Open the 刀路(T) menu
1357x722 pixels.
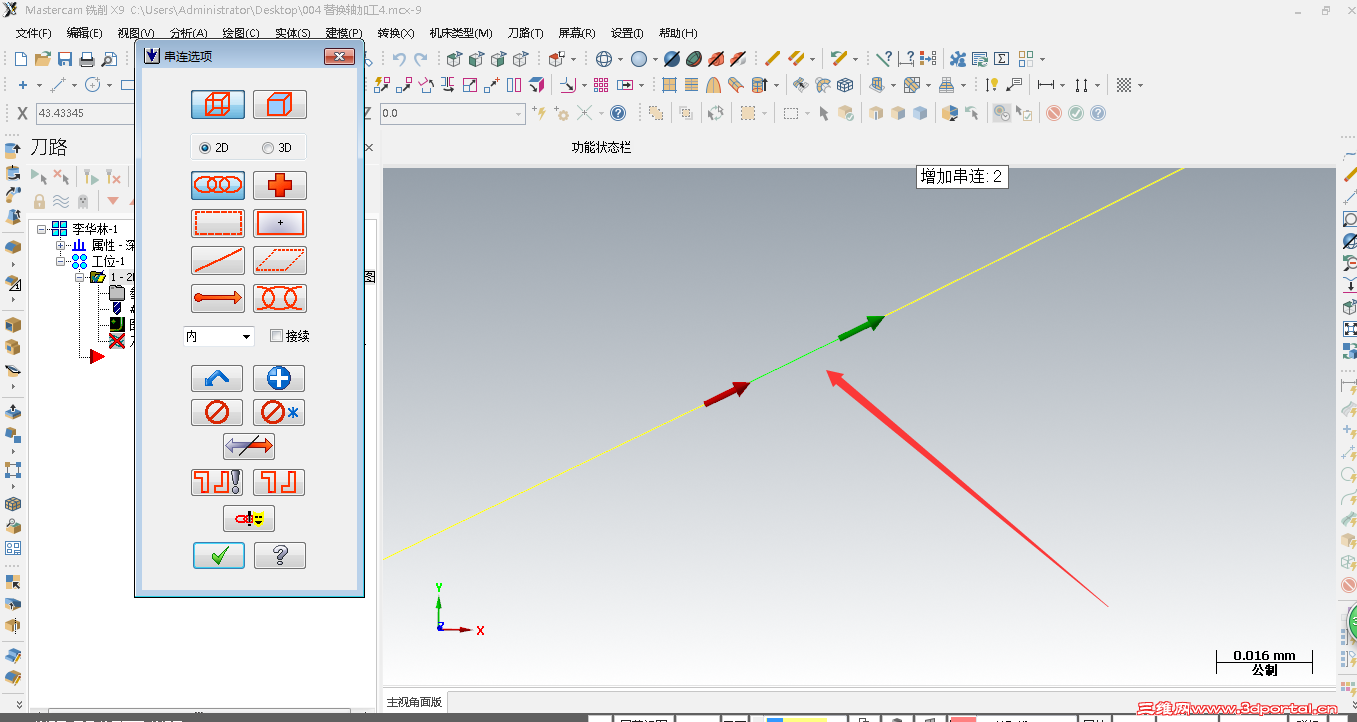pos(526,33)
